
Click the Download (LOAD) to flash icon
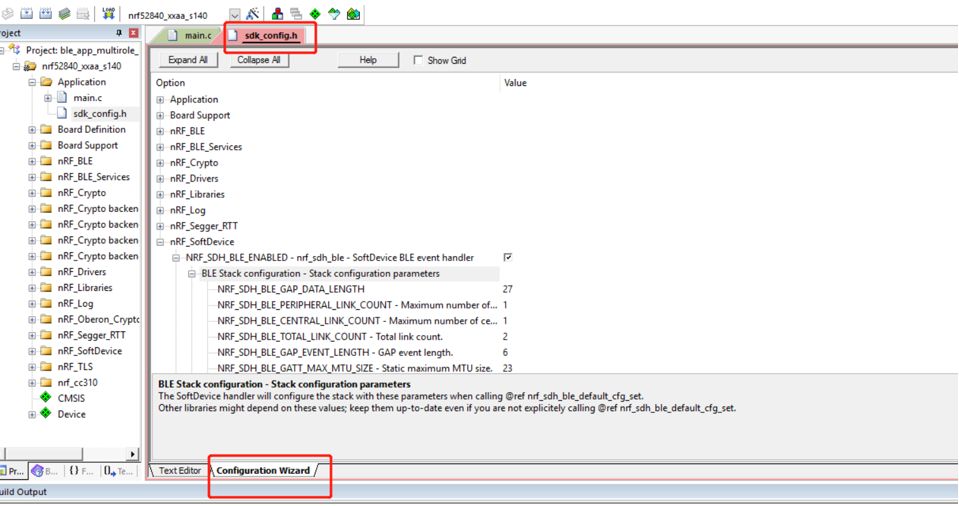click(x=108, y=14)
